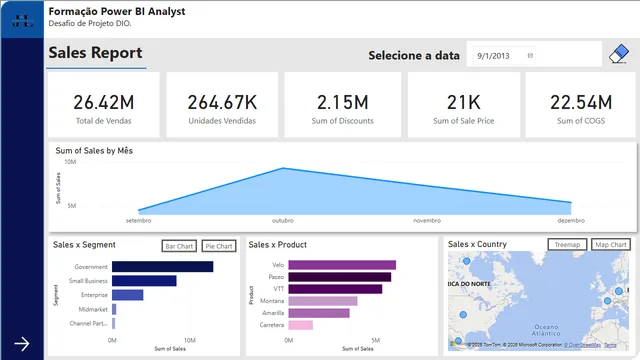Click the Formação Power BI Analyst title

(x=117, y=11)
